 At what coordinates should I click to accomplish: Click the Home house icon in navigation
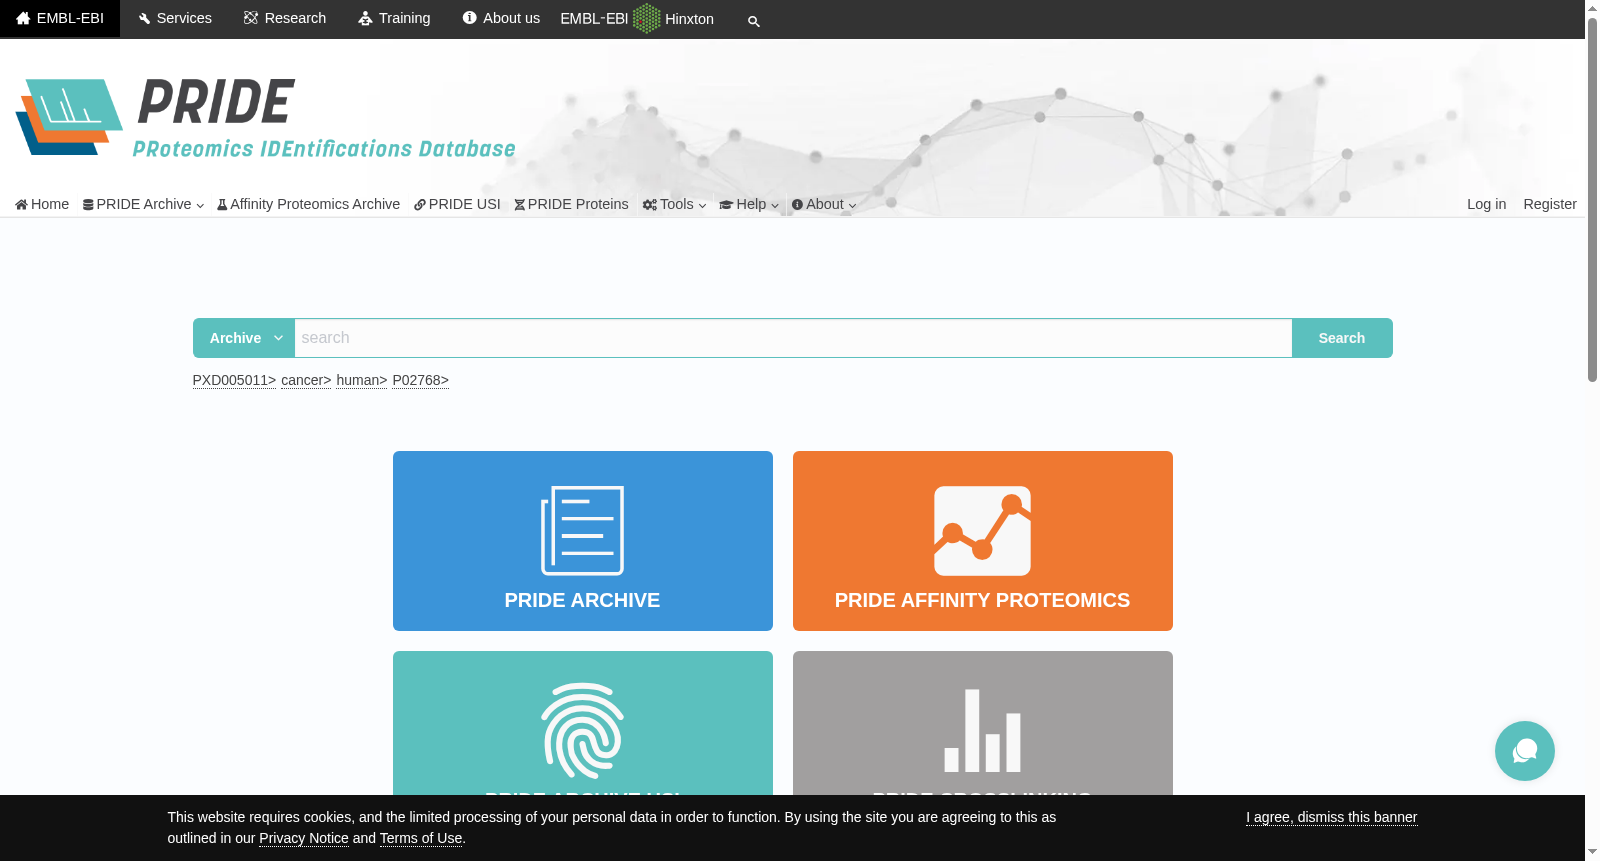coord(21,205)
